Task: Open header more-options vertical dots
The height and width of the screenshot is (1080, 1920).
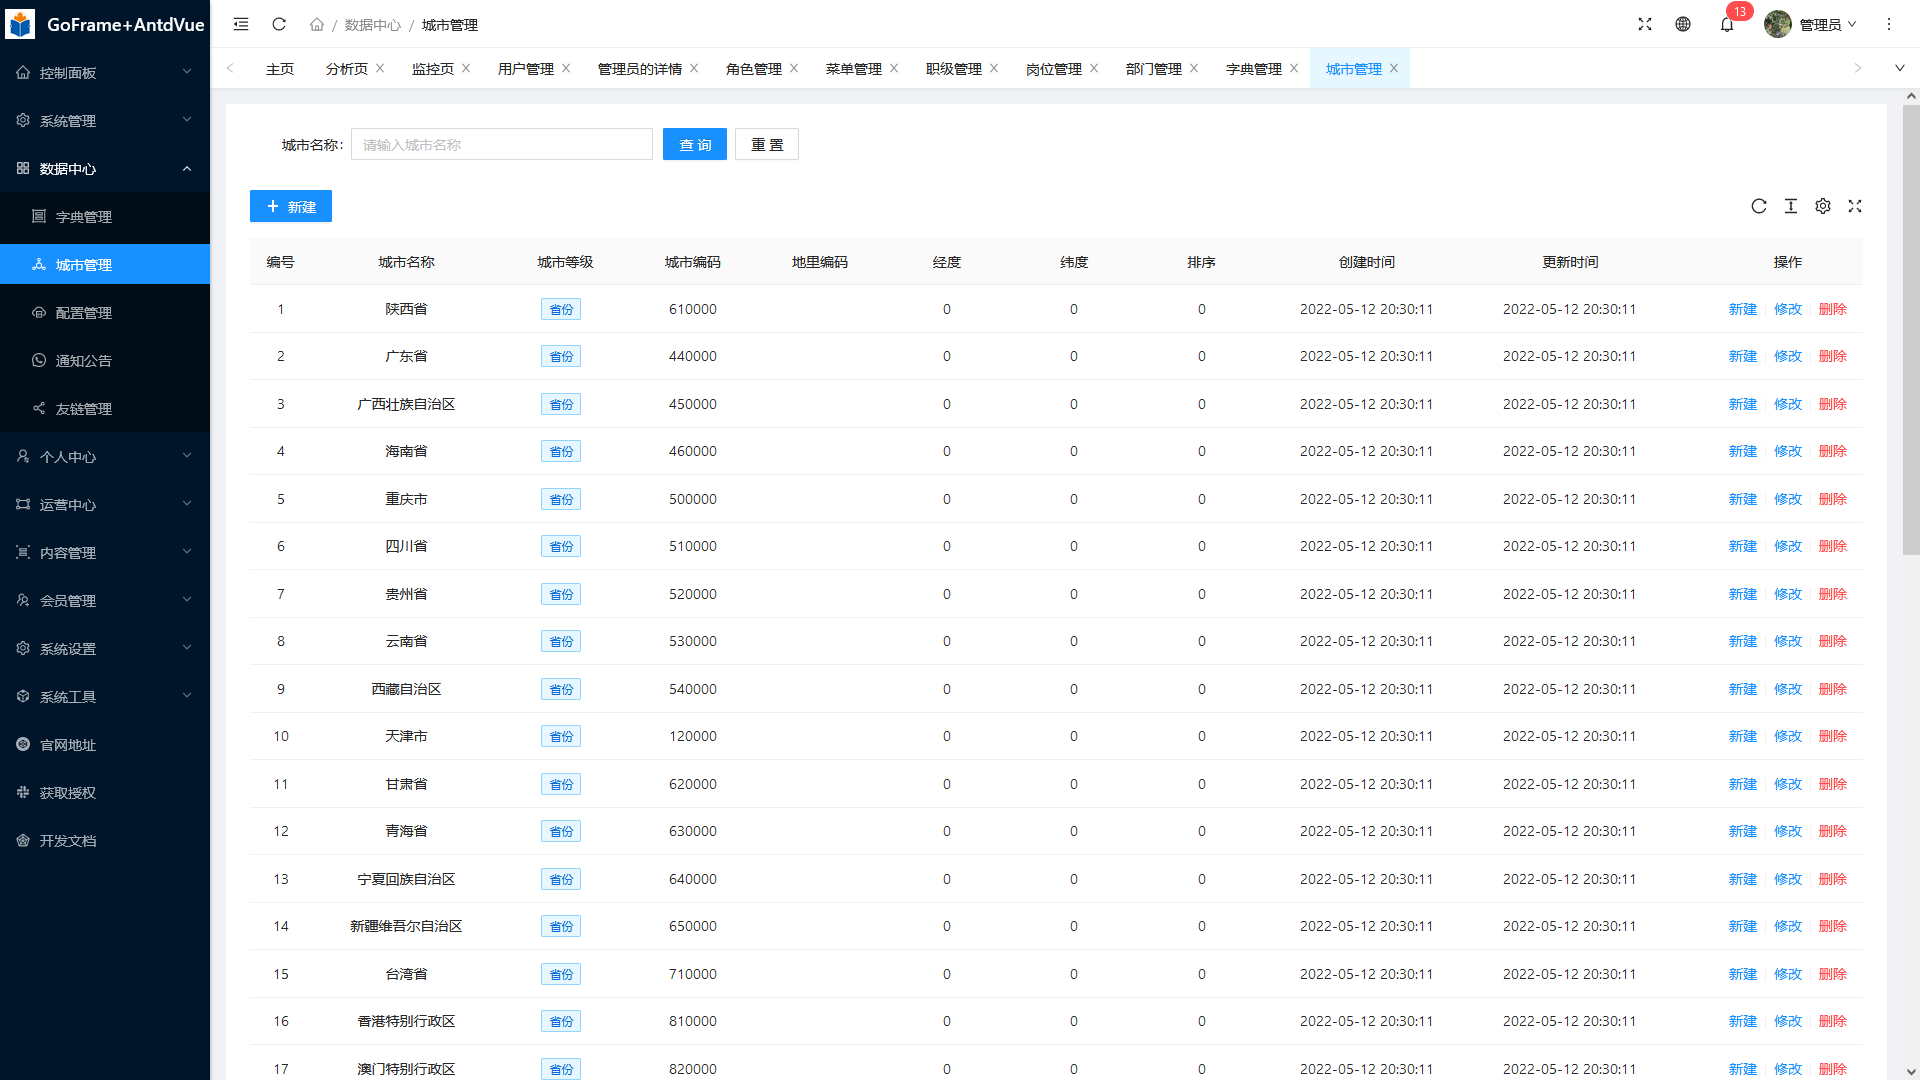Action: [1889, 24]
